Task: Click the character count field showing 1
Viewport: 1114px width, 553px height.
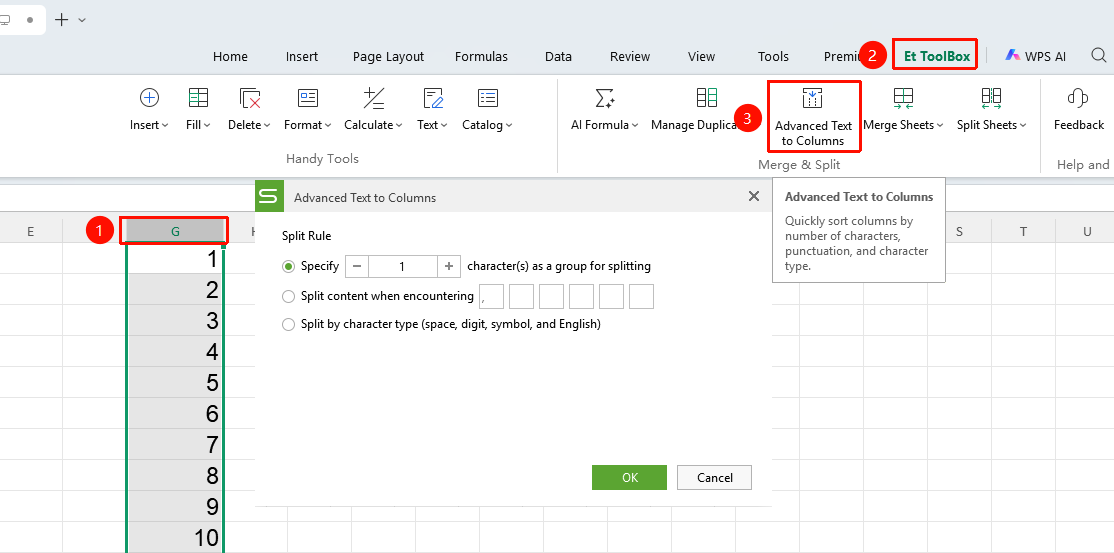Action: pos(403,267)
